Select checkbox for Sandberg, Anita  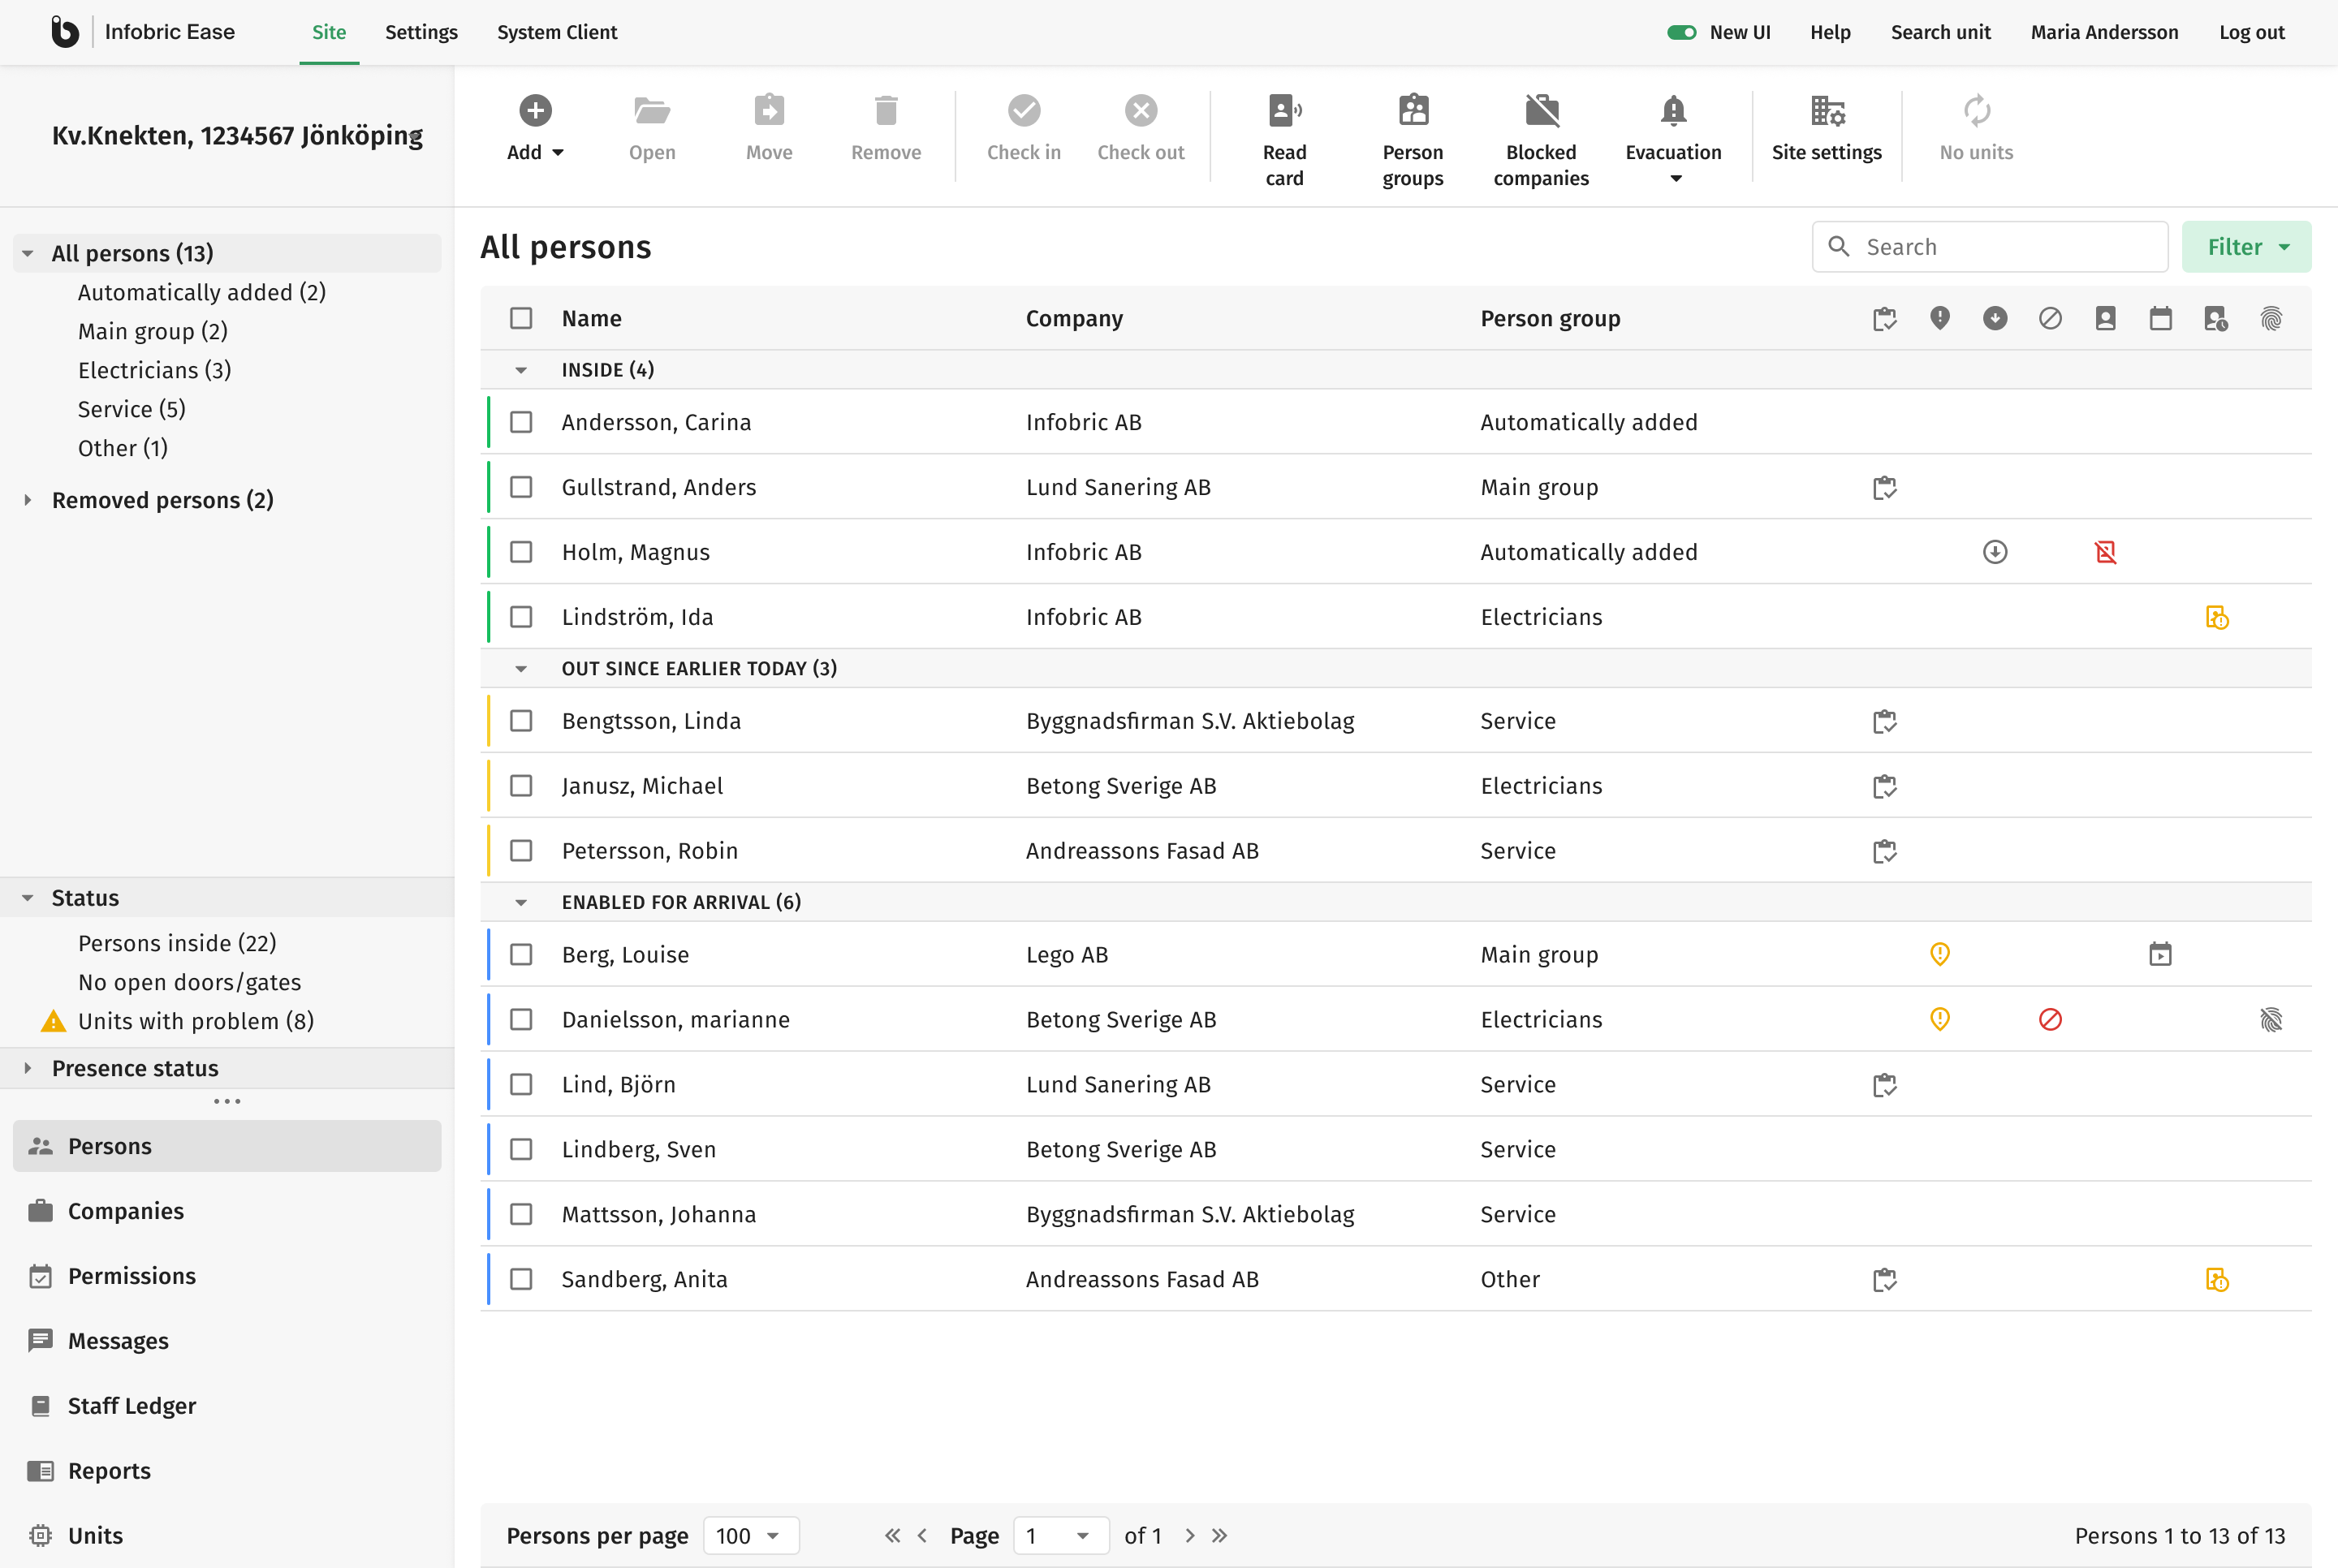(x=521, y=1280)
